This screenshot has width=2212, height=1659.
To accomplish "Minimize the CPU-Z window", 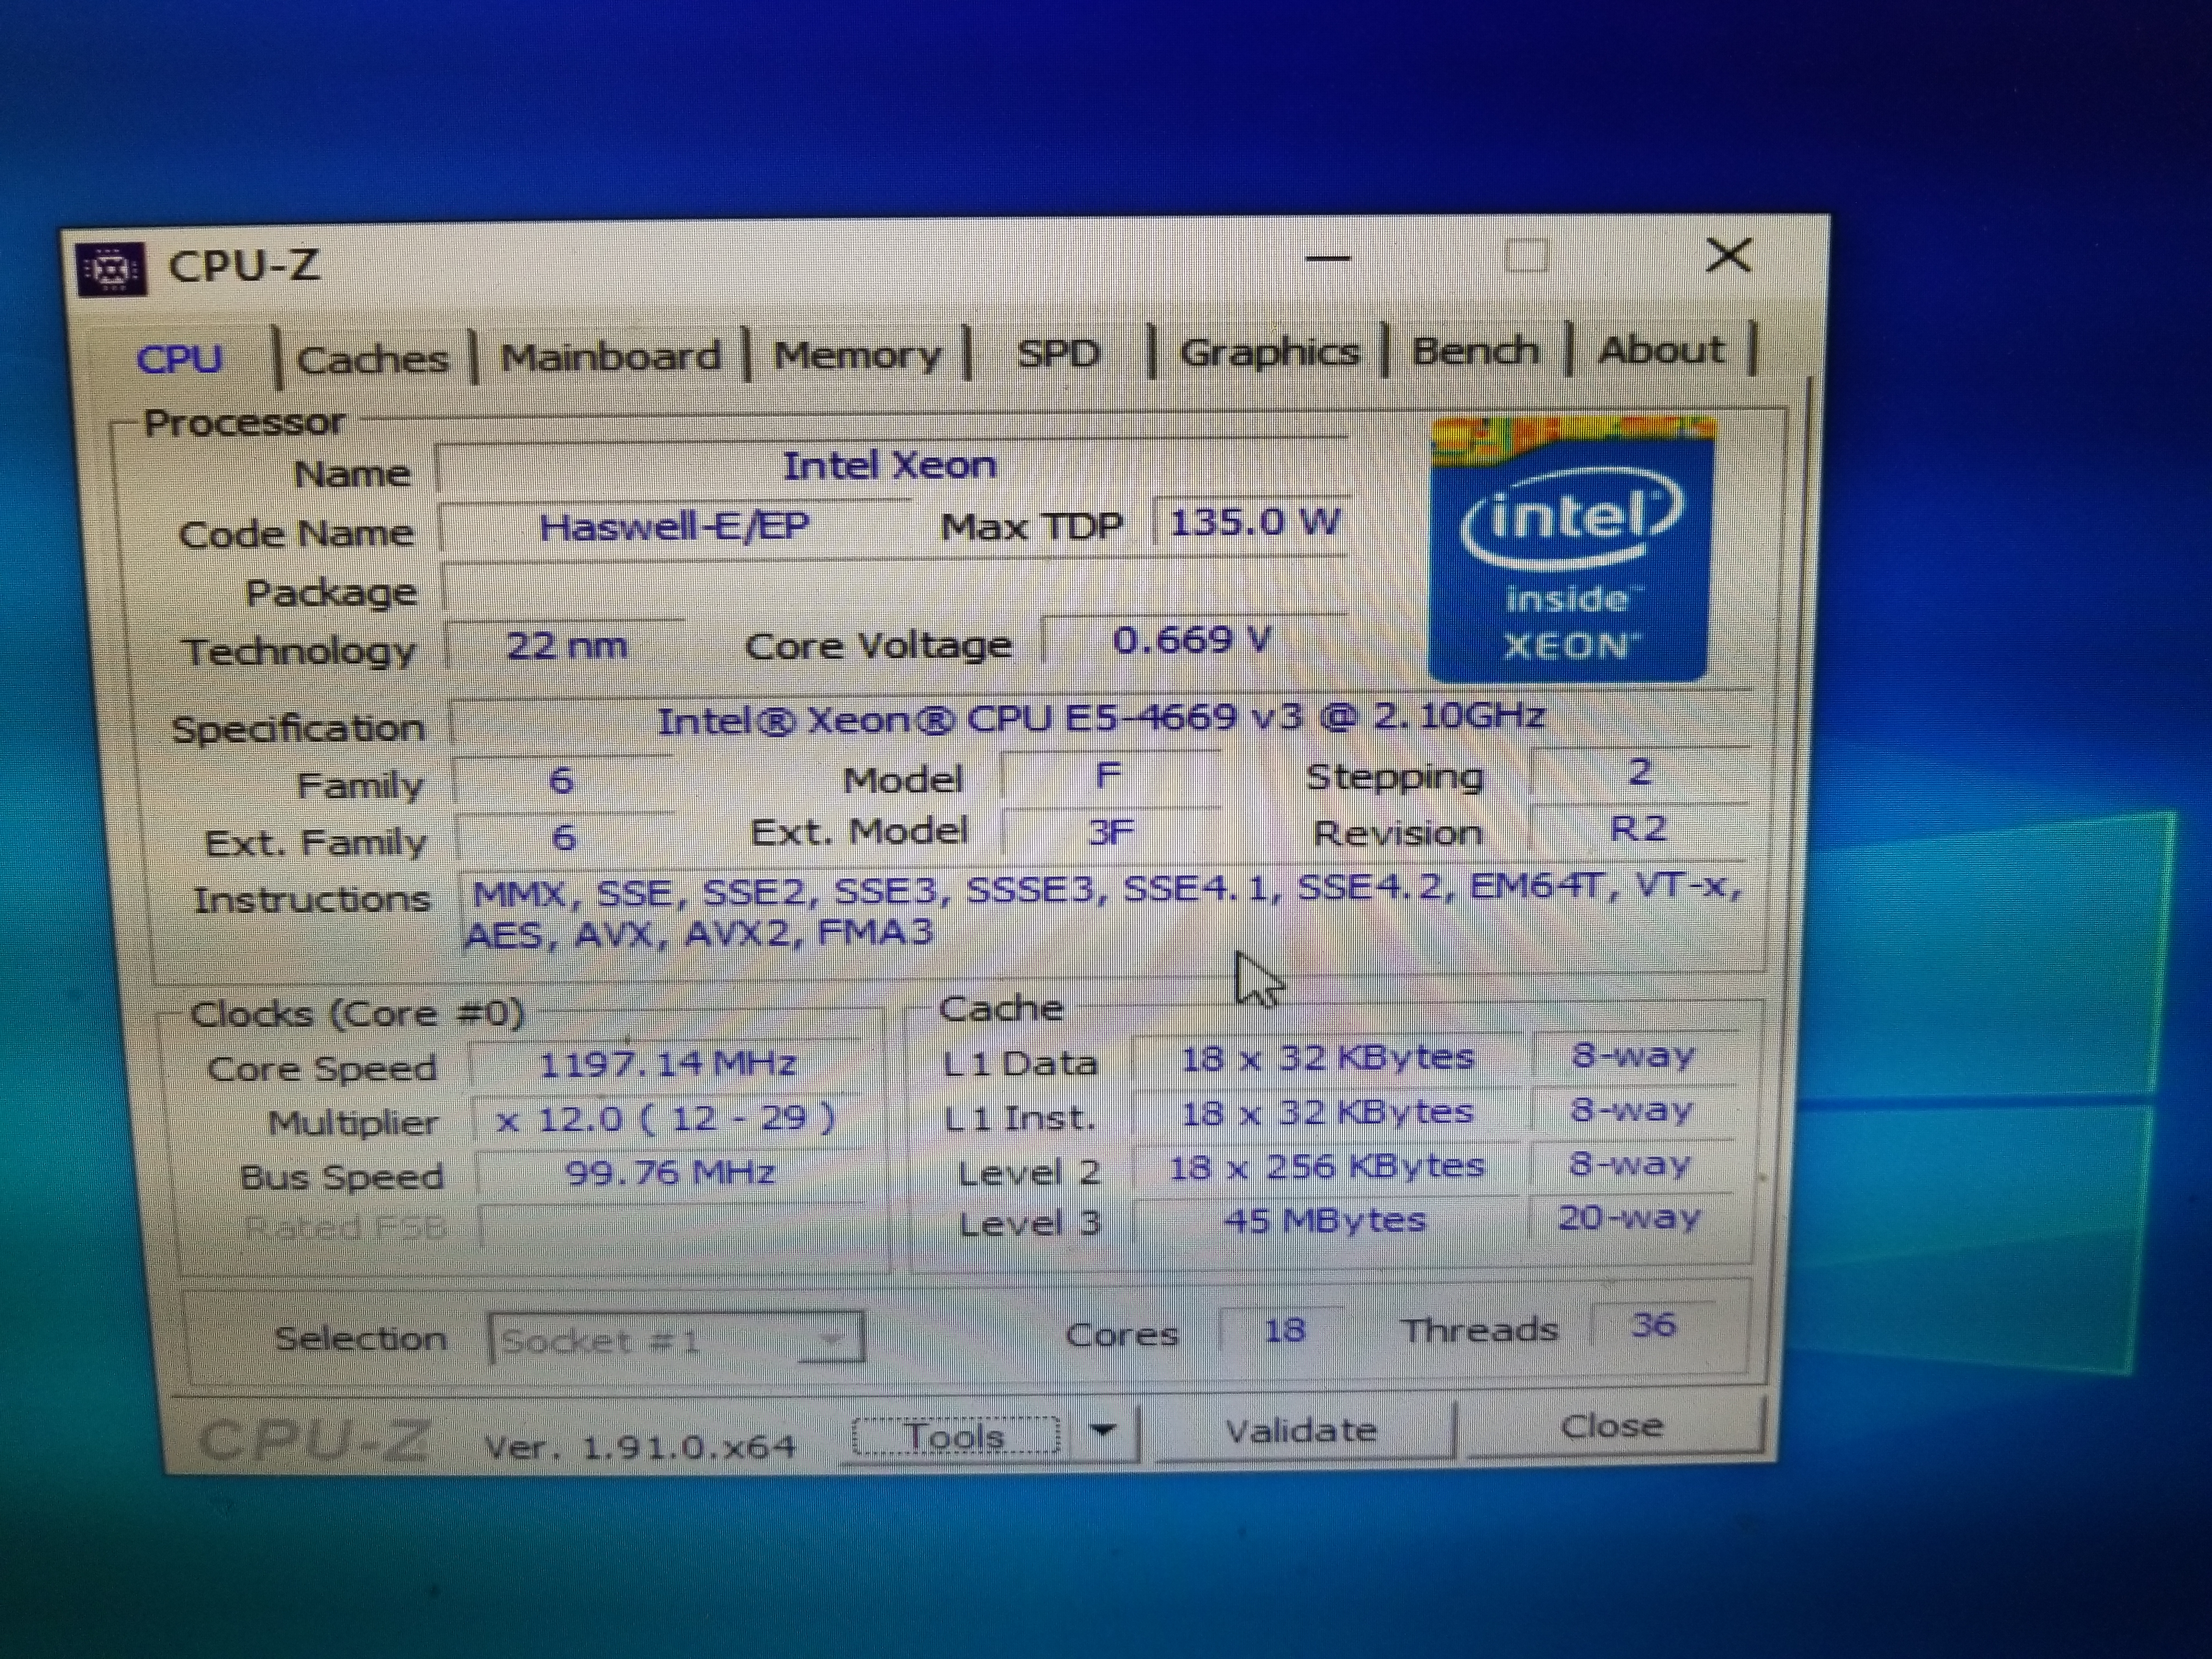I will (x=1328, y=258).
